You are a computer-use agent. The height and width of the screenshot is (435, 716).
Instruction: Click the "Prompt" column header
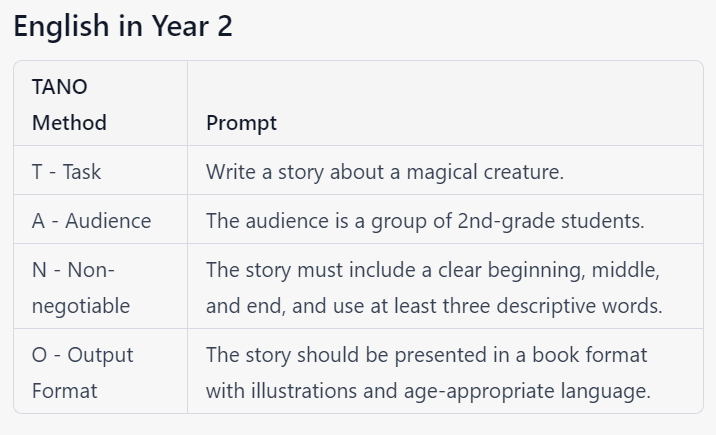(241, 123)
